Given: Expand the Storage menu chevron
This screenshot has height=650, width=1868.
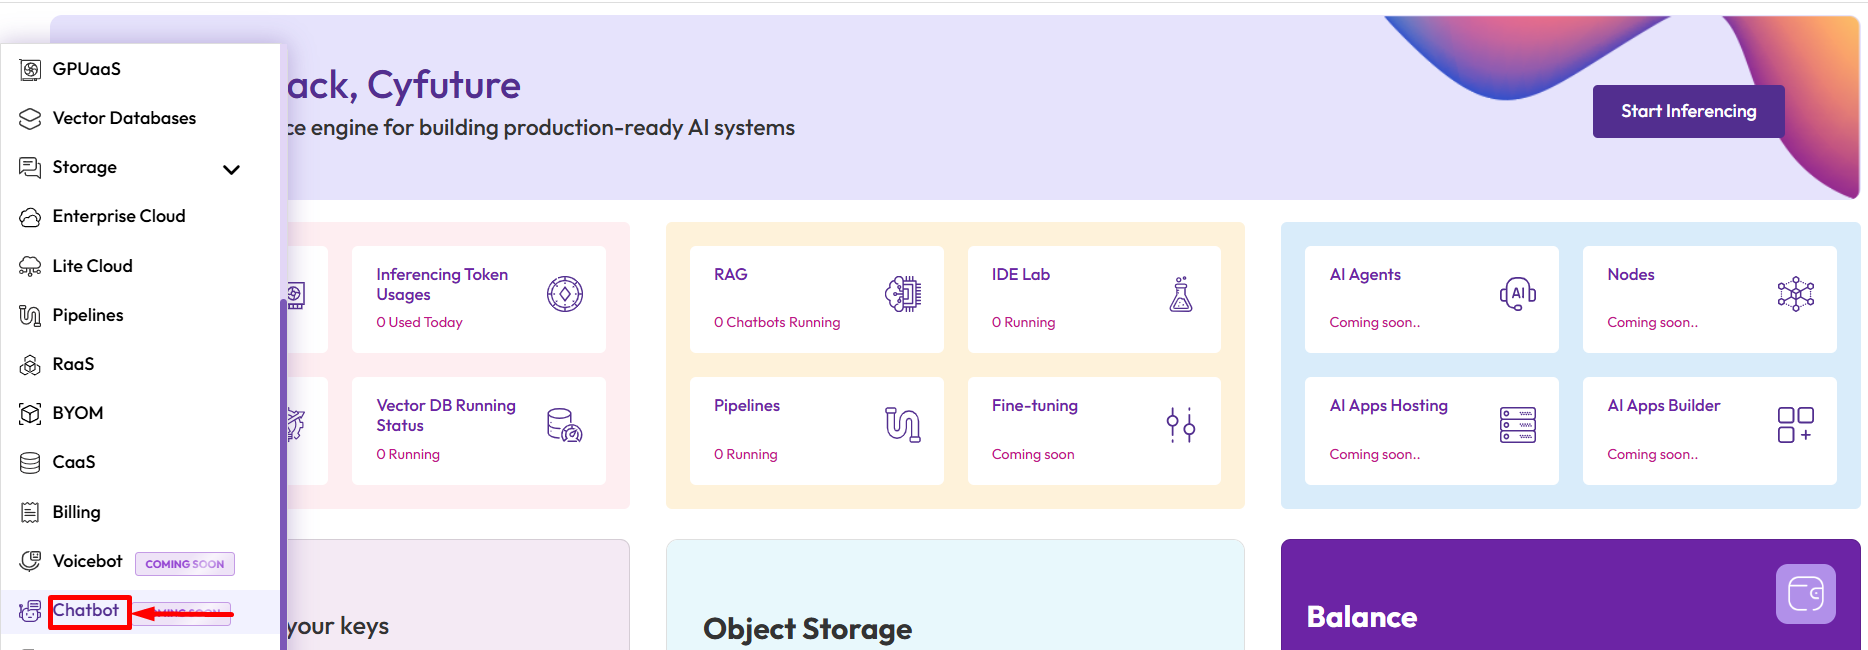Looking at the screenshot, I should tap(231, 169).
